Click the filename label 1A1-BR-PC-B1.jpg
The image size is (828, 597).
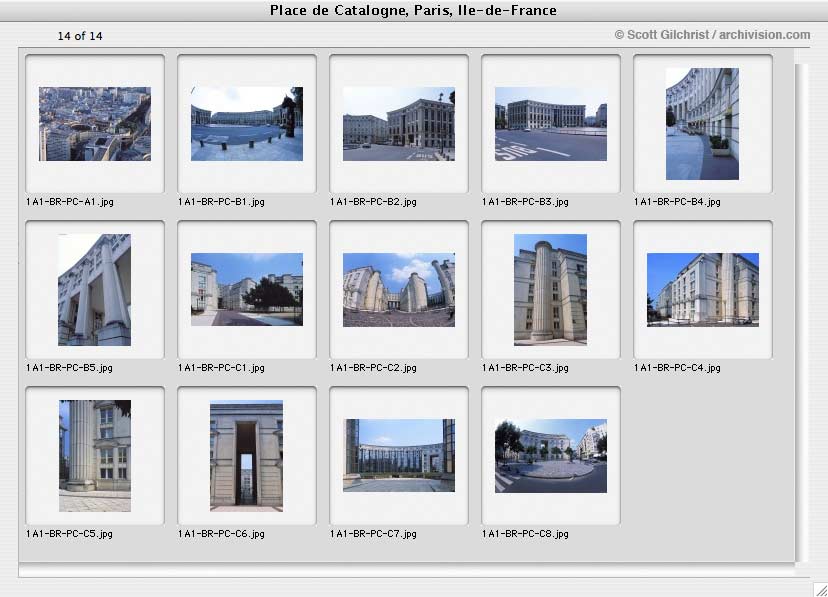[221, 202]
